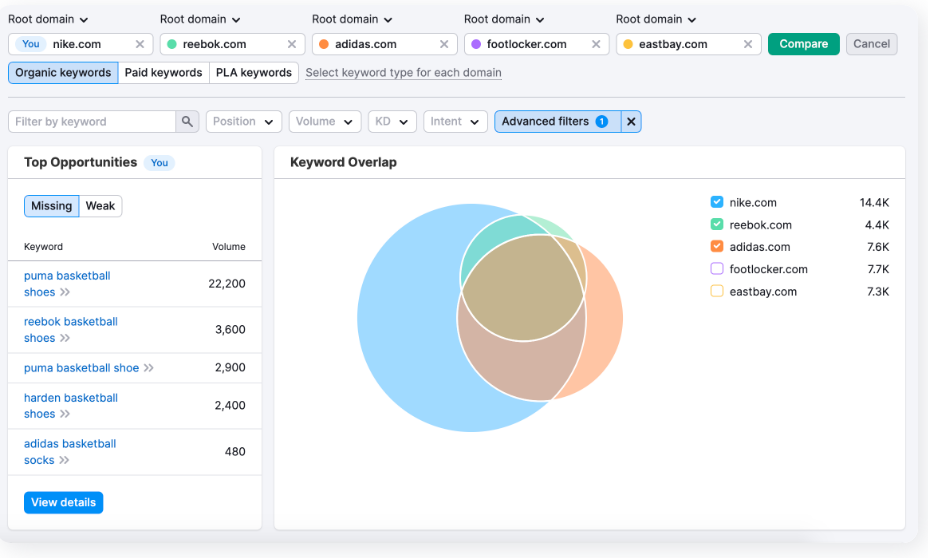928x558 pixels.
Task: Click arrows after puma basketball shoes
Action: click(65, 292)
